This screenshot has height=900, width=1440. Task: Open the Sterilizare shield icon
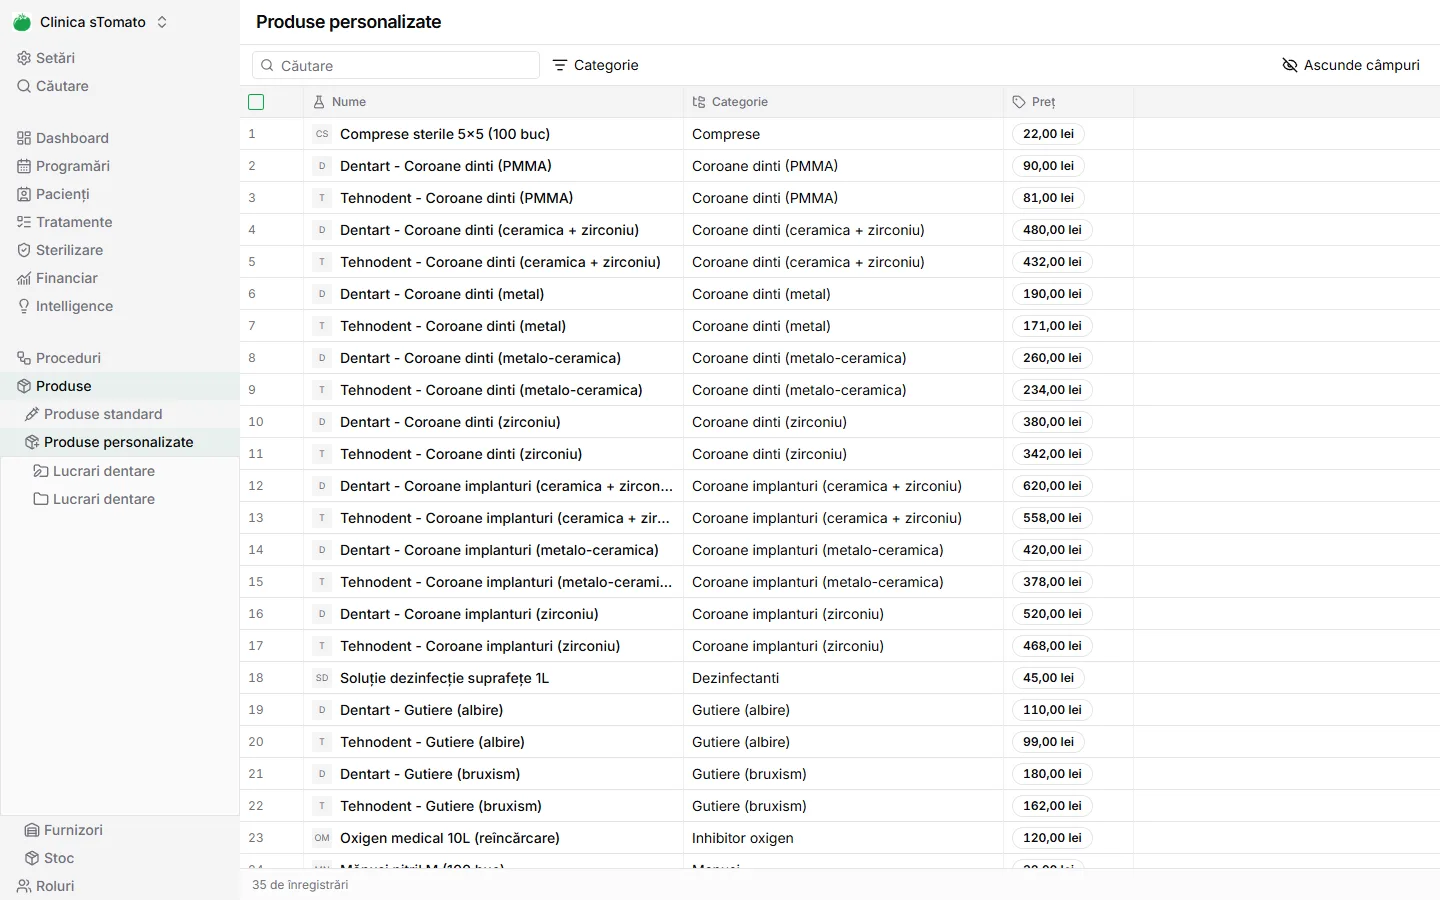[x=24, y=250]
